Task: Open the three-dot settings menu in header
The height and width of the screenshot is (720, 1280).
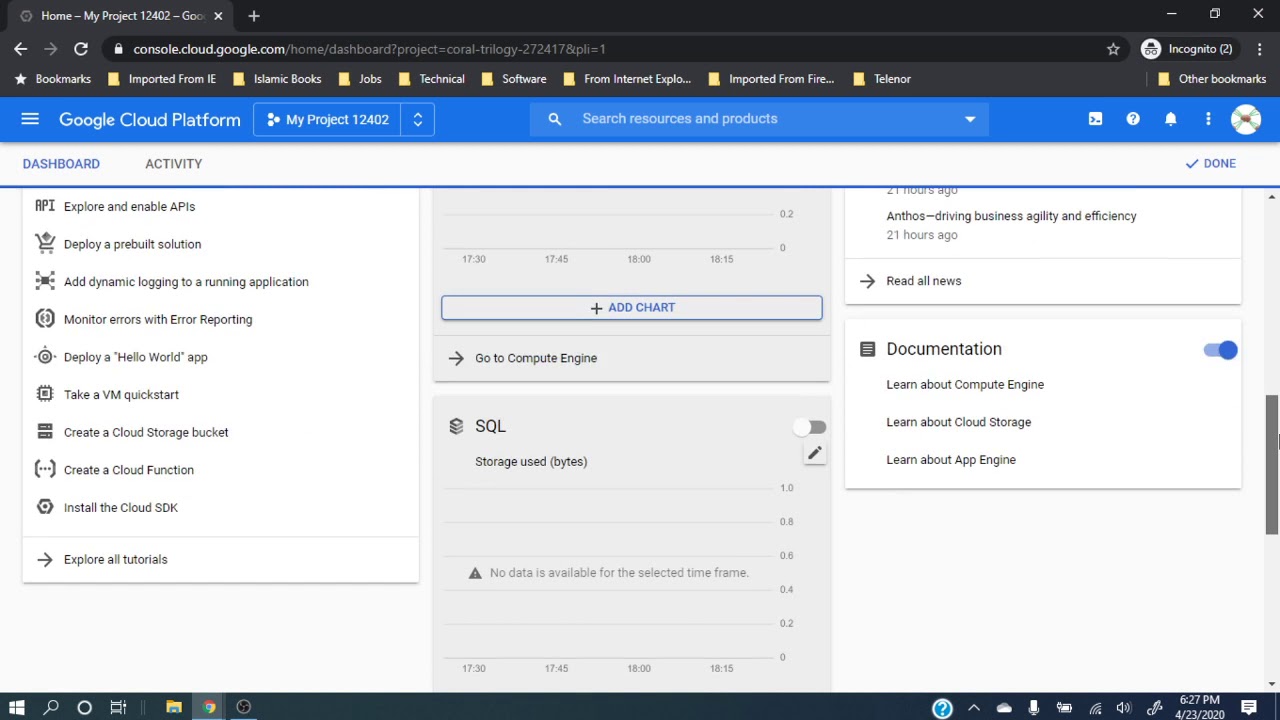Action: pos(1208,119)
